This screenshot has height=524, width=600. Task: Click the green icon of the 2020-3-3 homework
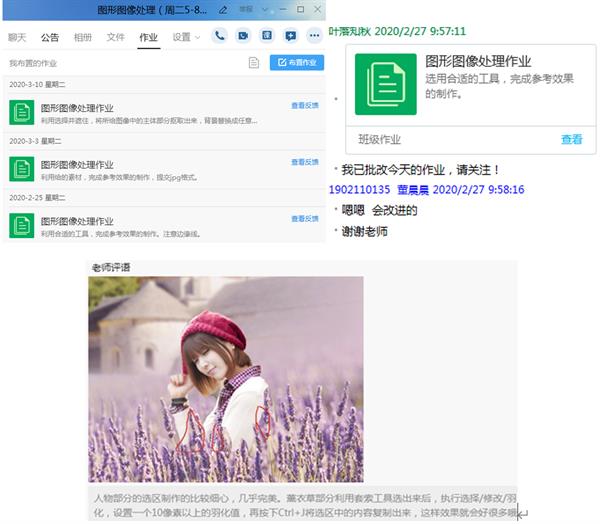tap(22, 167)
